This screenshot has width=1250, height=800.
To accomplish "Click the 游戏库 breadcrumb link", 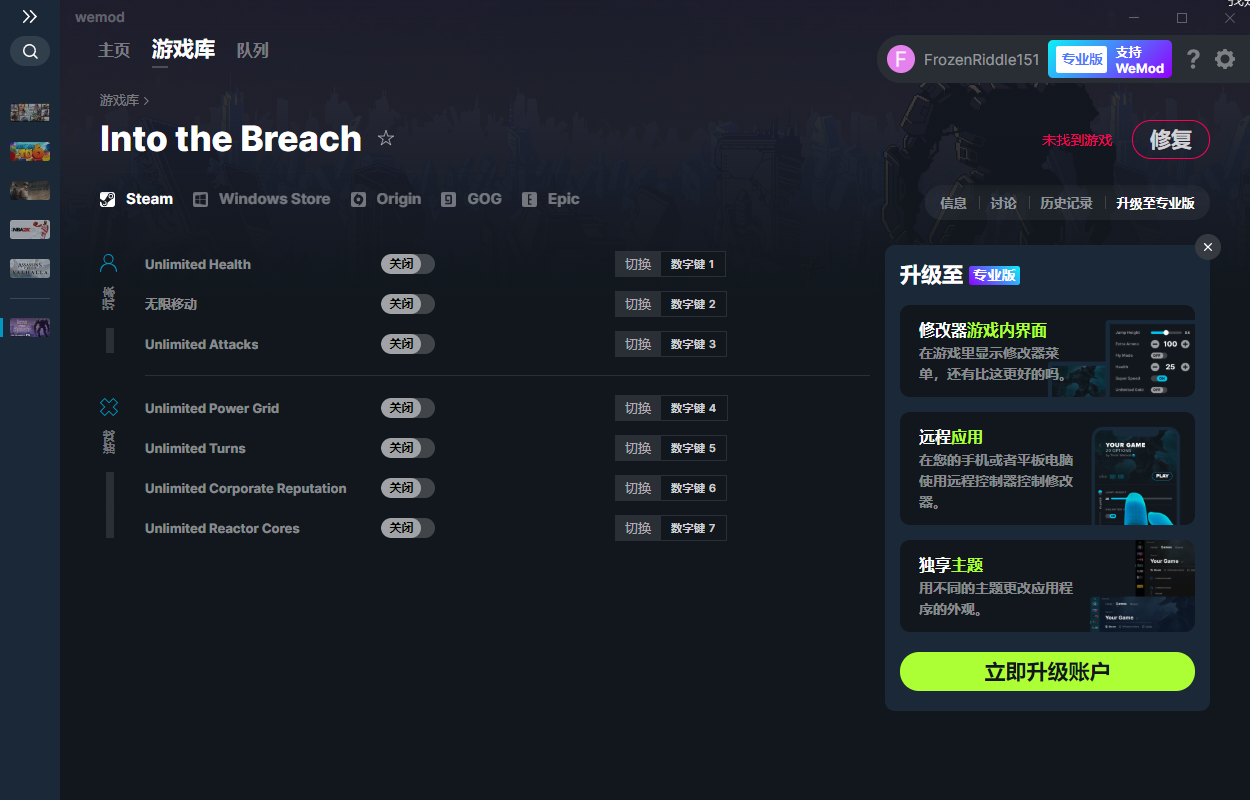I will (x=119, y=100).
